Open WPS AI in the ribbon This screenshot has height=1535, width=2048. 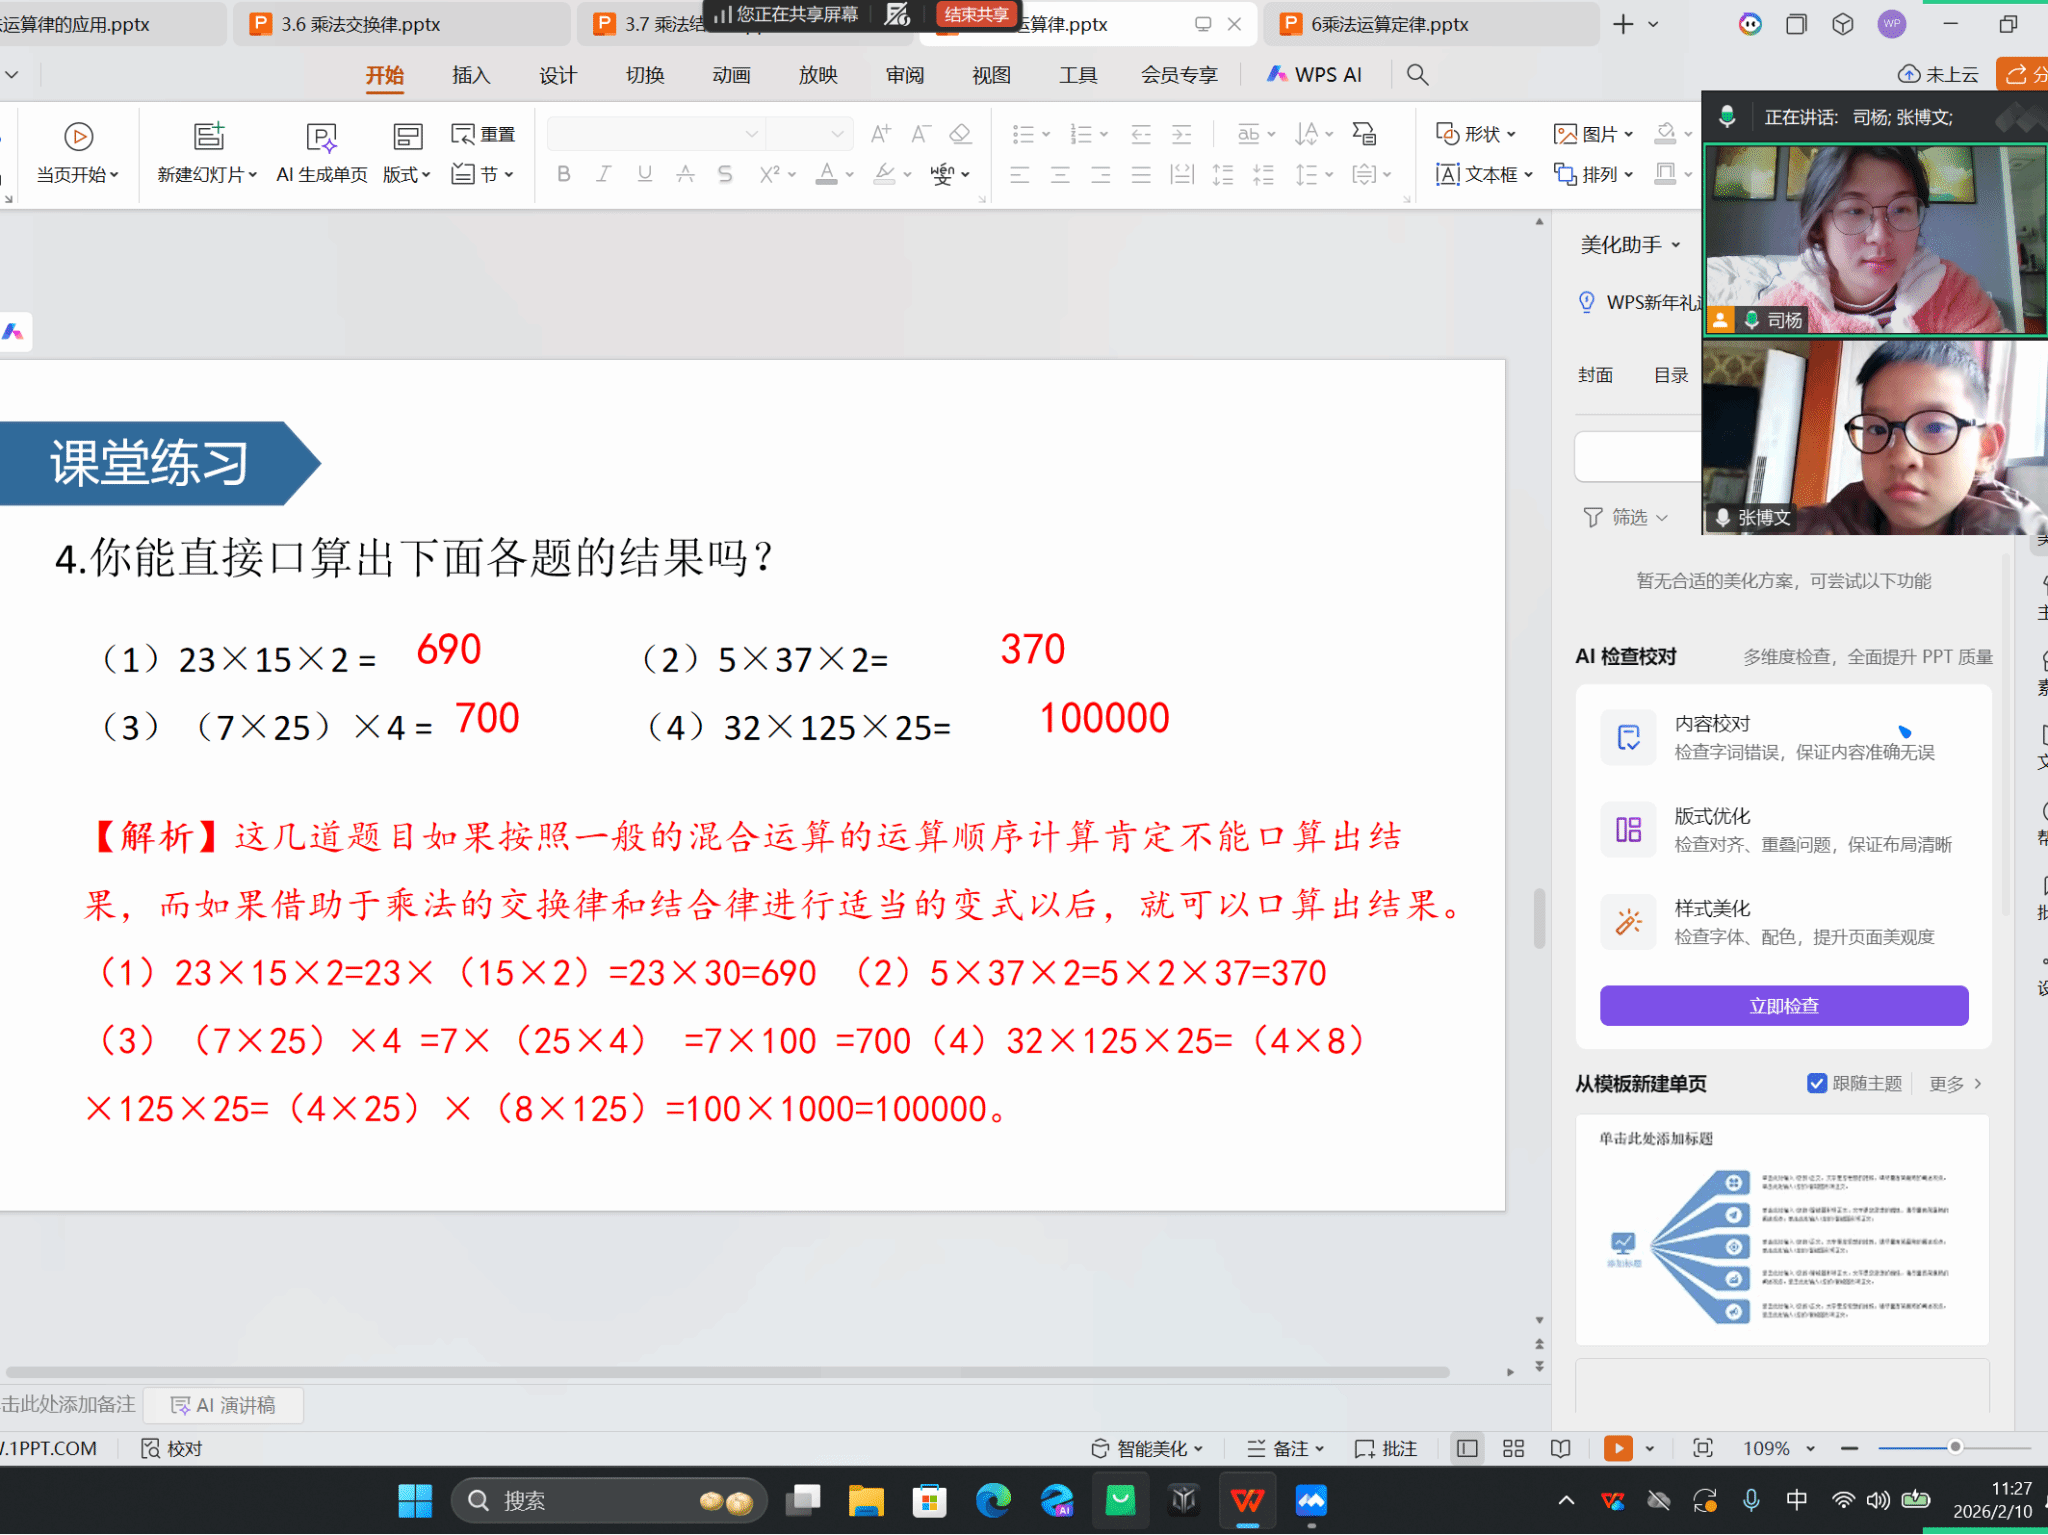1314,75
